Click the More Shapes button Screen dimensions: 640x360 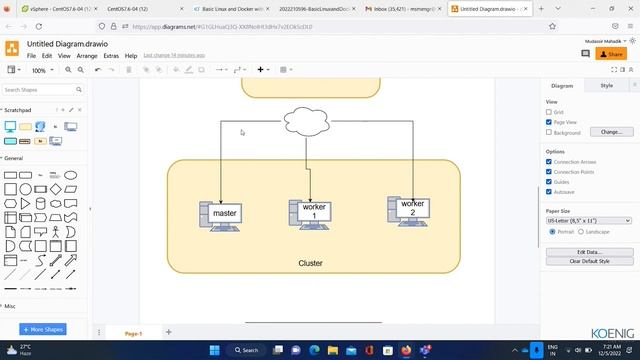43,329
